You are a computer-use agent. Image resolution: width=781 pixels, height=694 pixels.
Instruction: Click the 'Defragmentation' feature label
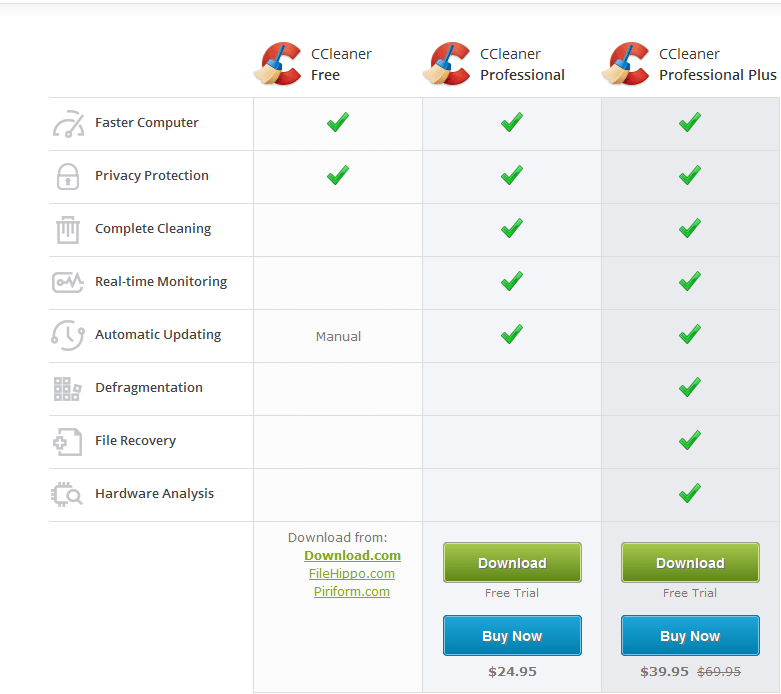pos(148,388)
